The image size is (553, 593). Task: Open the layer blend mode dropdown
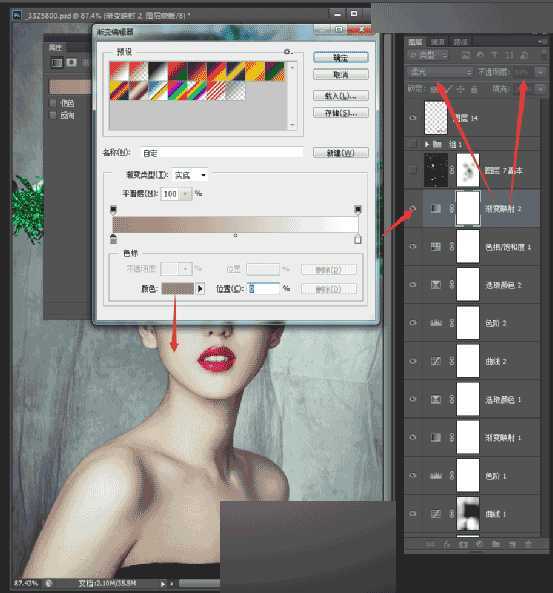click(x=440, y=72)
